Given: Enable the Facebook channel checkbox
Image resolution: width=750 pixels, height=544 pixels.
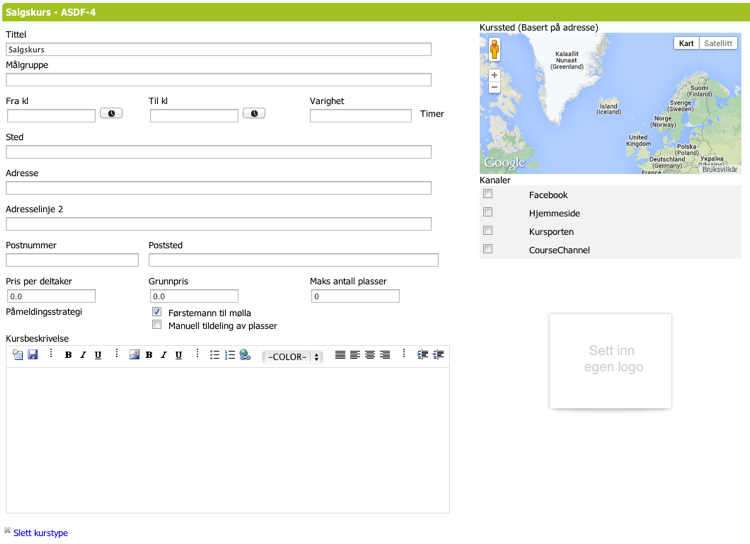Looking at the screenshot, I should coord(488,194).
